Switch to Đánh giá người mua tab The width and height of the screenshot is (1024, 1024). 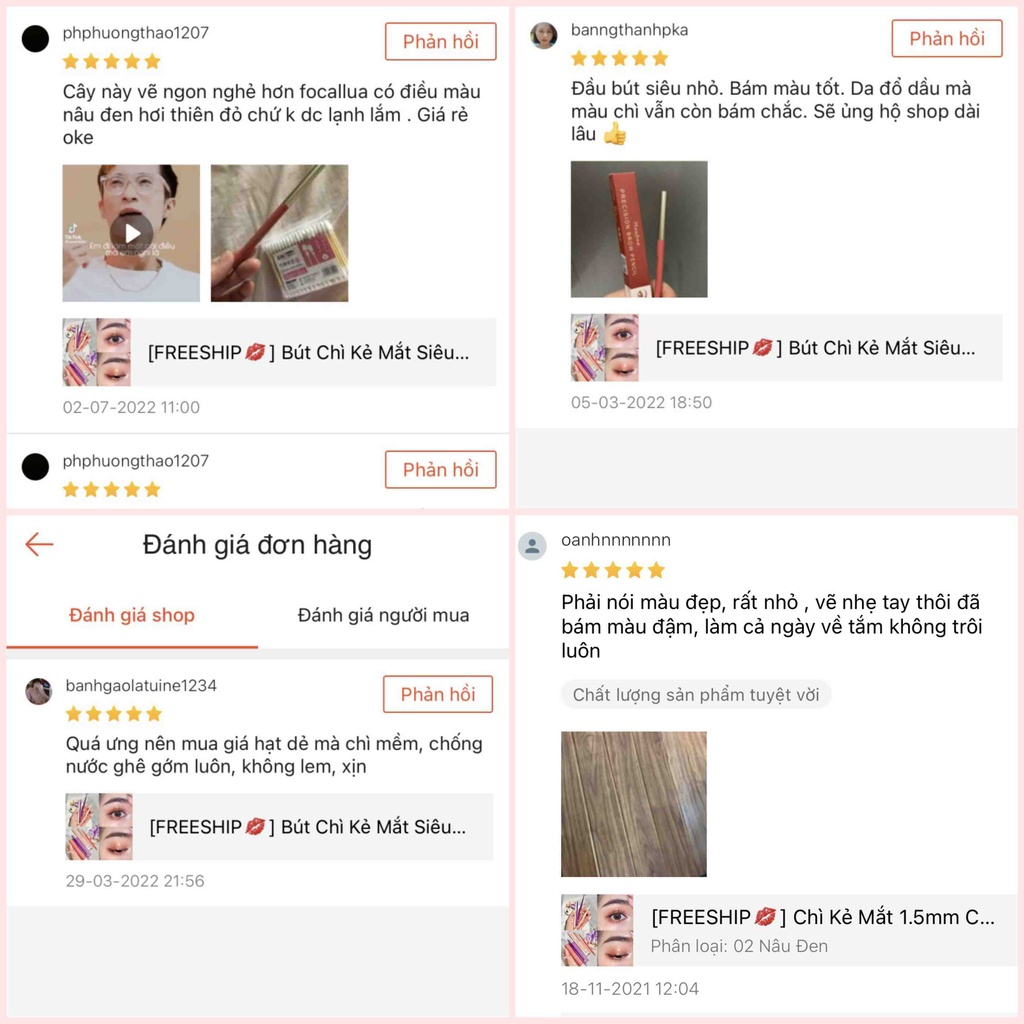(383, 615)
